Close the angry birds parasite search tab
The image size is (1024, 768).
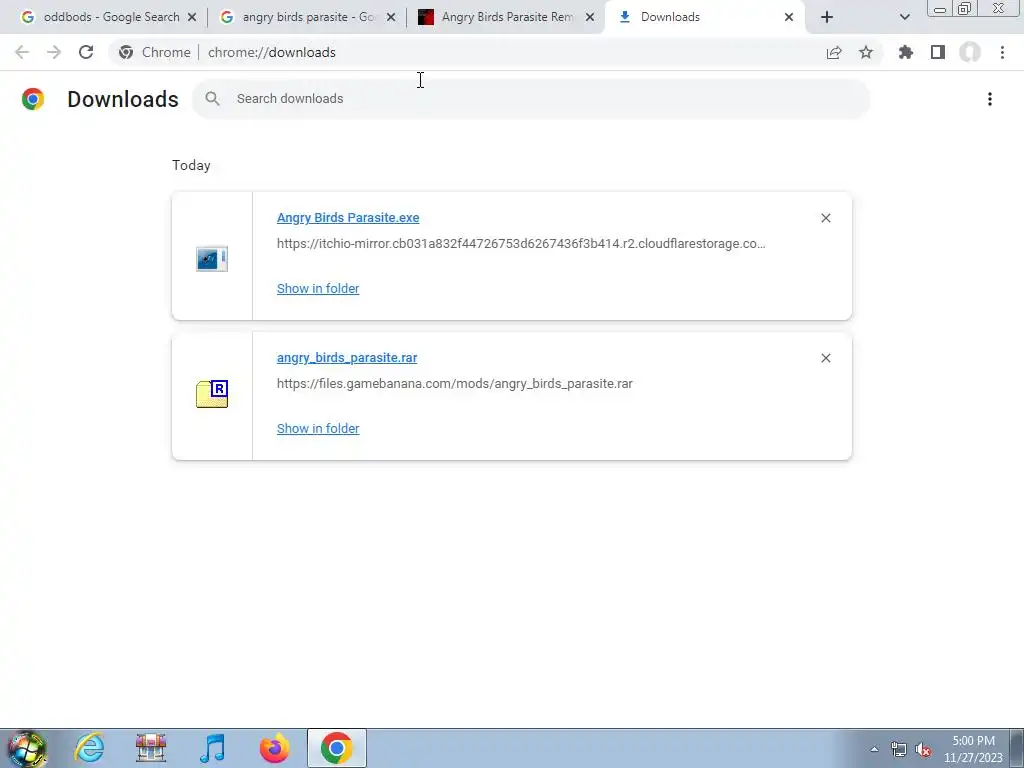(x=391, y=17)
